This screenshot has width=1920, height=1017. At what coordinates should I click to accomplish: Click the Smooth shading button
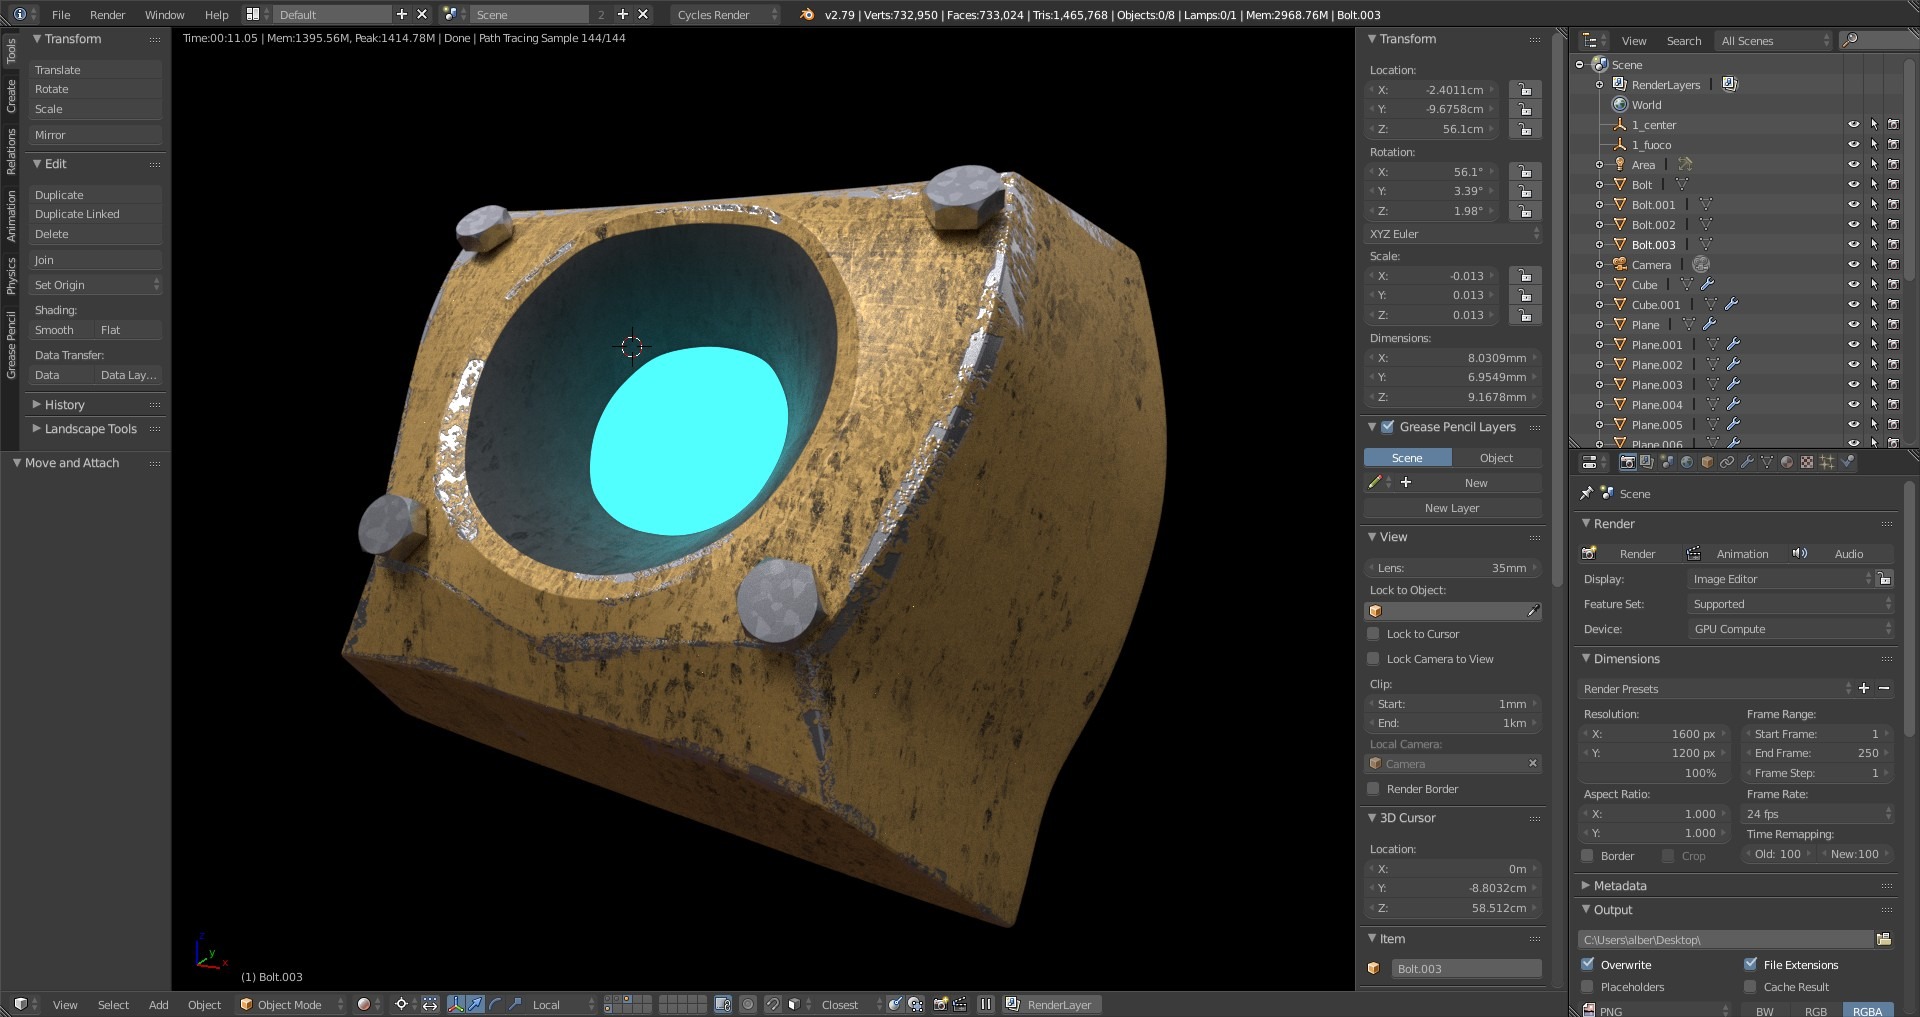coord(61,330)
